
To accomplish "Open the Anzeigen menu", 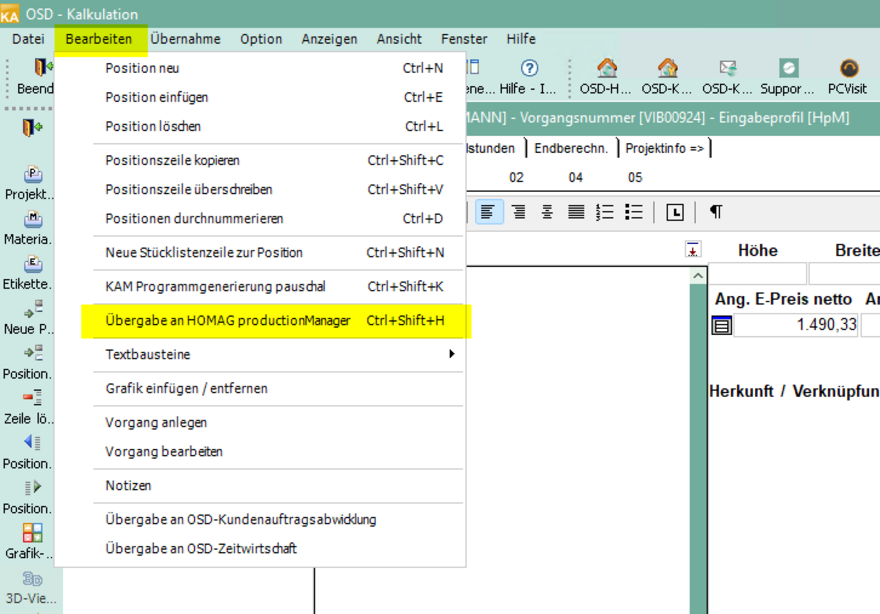I will 329,39.
